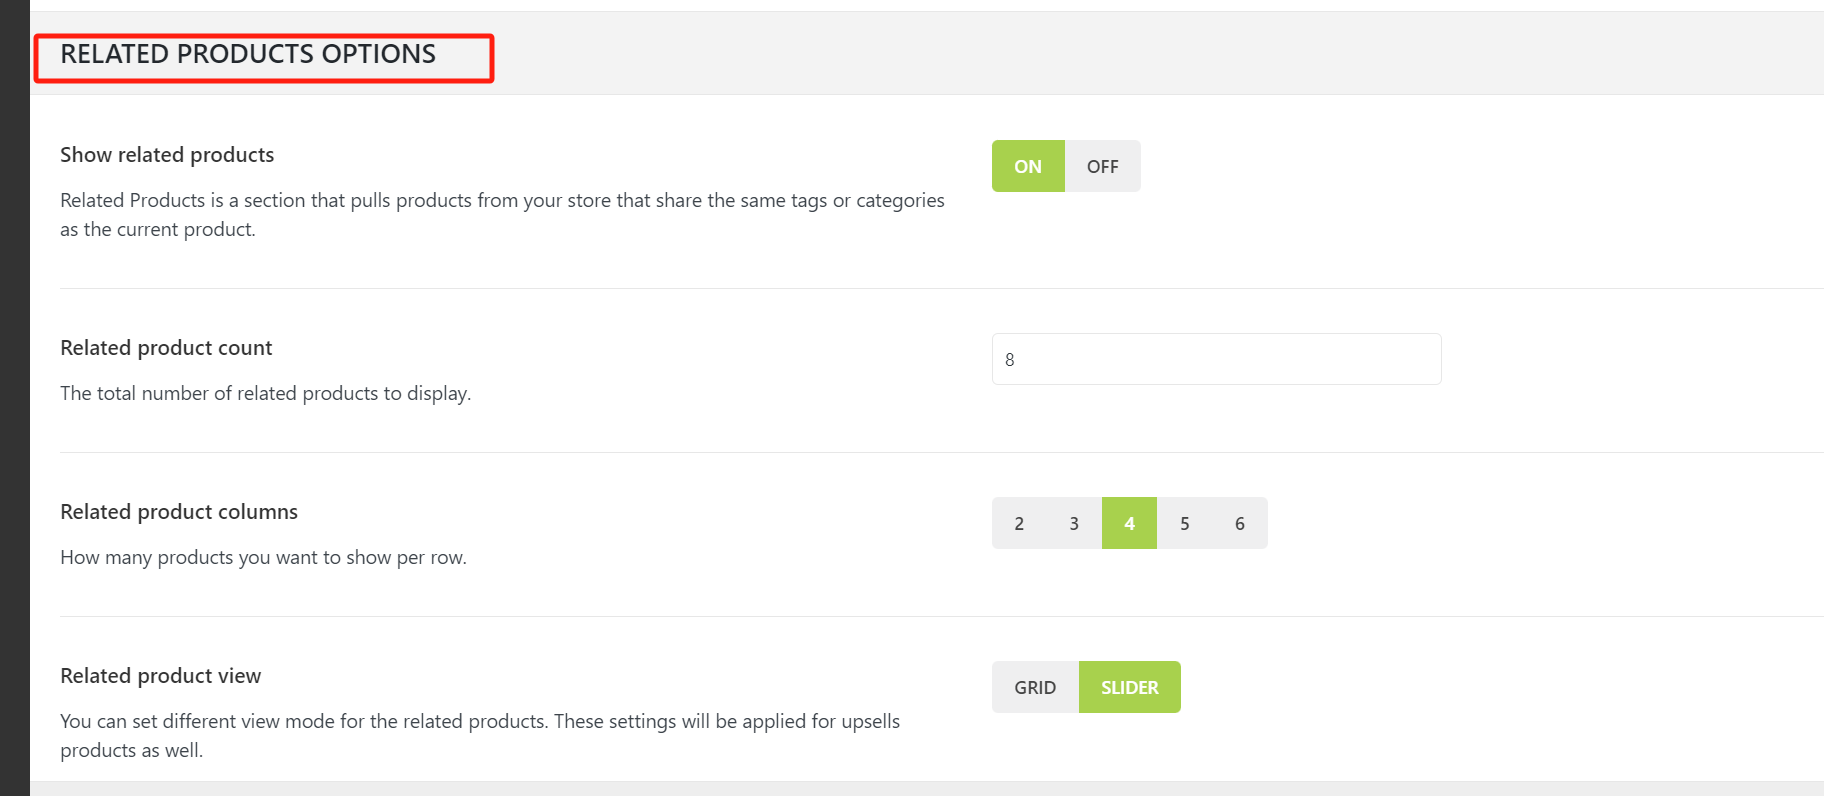Click the upsells view mode description text
Image resolution: width=1824 pixels, height=796 pixels.
pyautogui.click(x=480, y=735)
